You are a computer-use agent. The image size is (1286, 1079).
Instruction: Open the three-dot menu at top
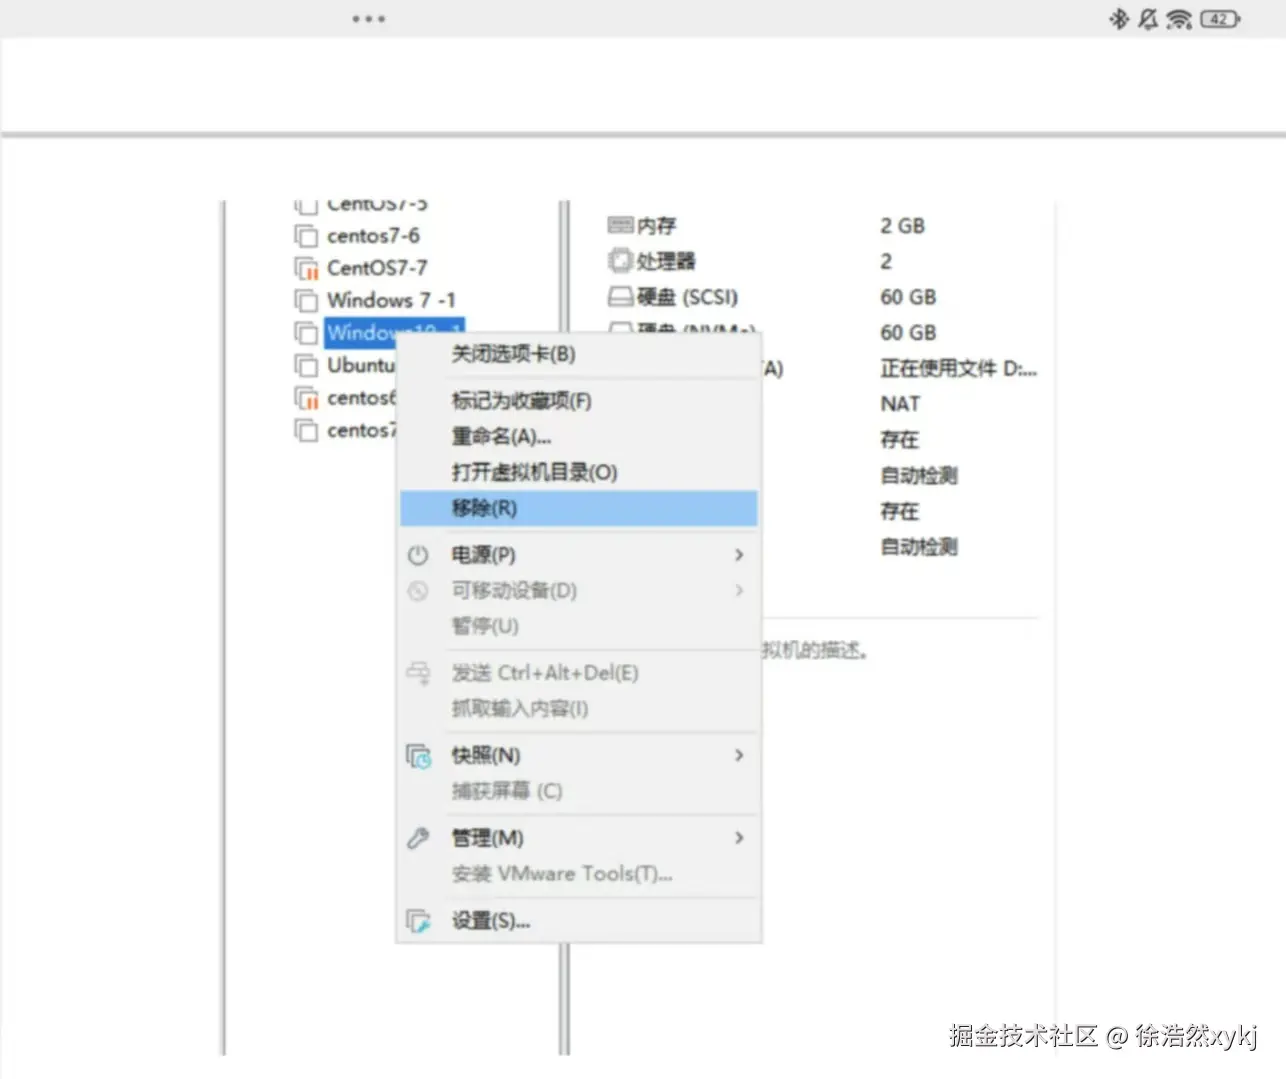point(368,19)
